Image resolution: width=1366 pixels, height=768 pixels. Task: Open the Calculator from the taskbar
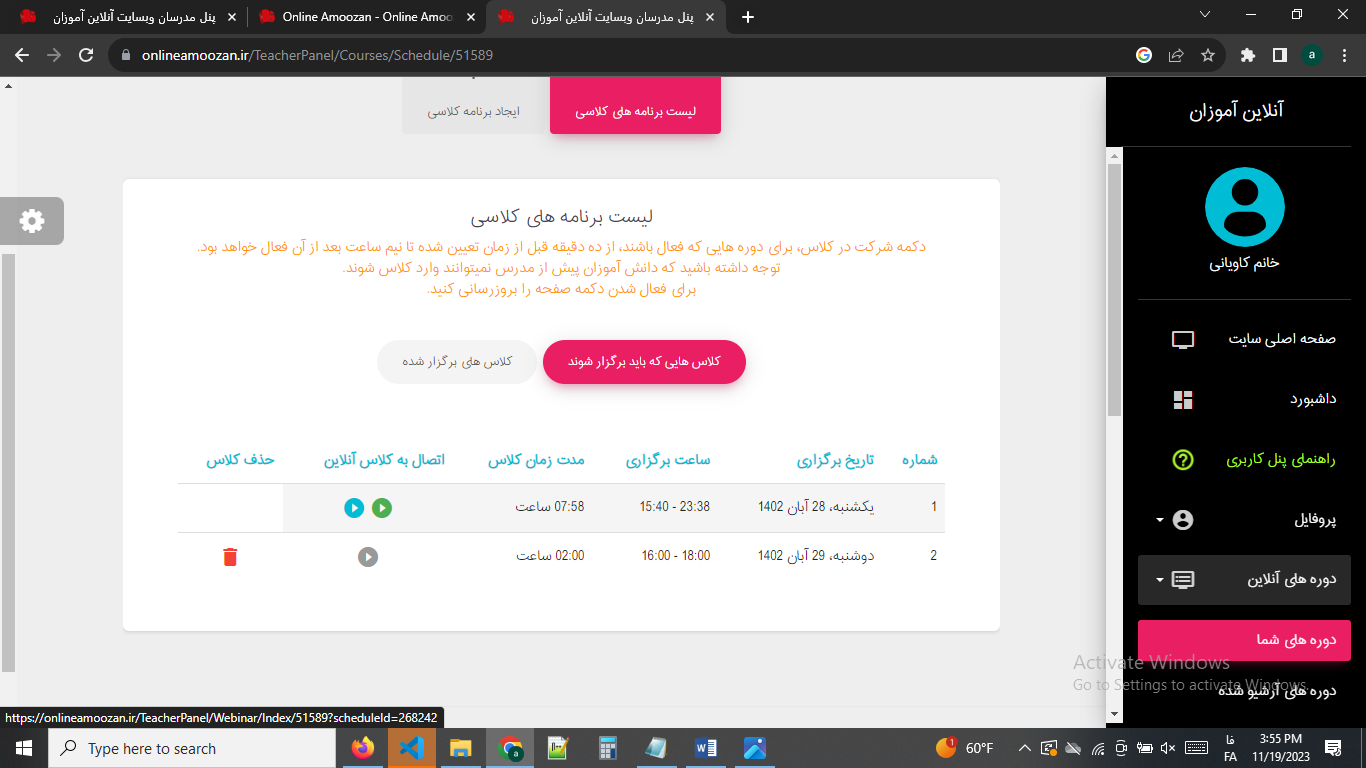tap(607, 748)
